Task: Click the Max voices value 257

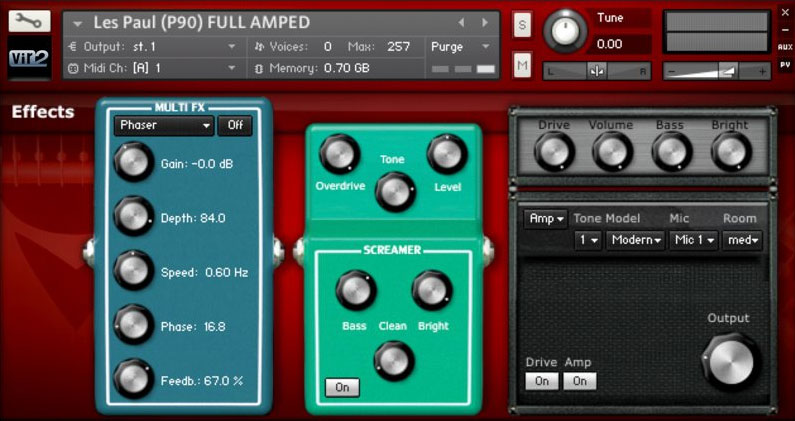Action: [x=399, y=47]
